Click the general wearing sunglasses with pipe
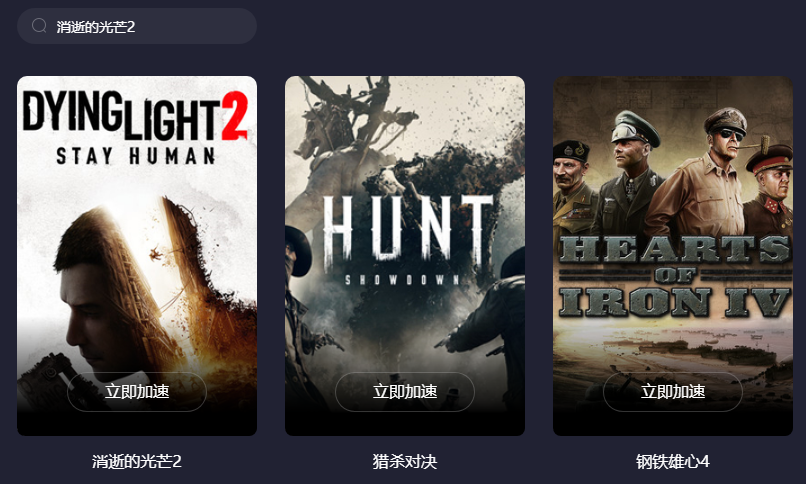This screenshot has height=484, width=806. pos(704,175)
